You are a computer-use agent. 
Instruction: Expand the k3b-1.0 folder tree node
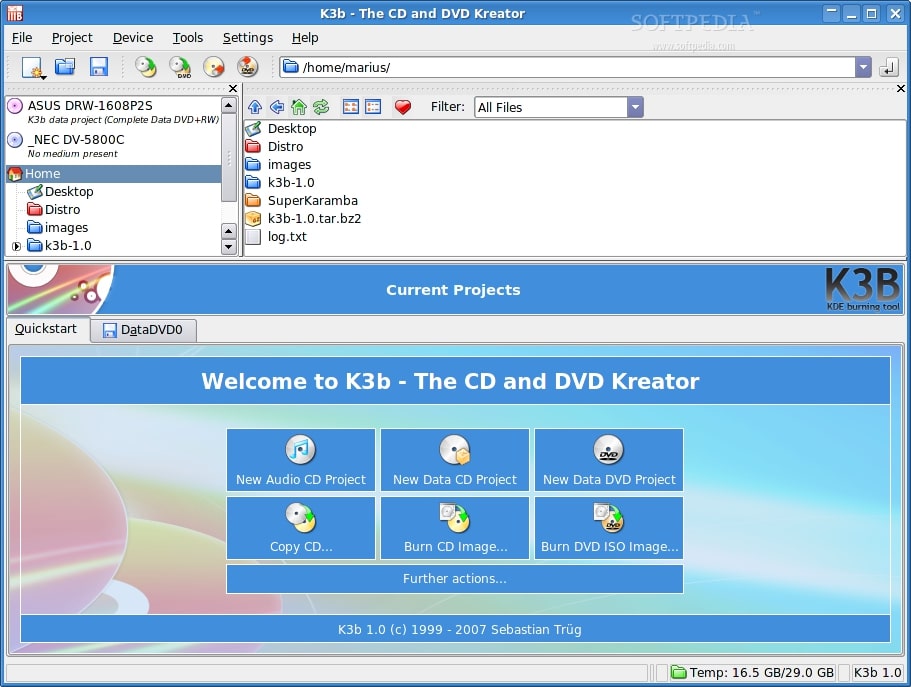pos(16,246)
